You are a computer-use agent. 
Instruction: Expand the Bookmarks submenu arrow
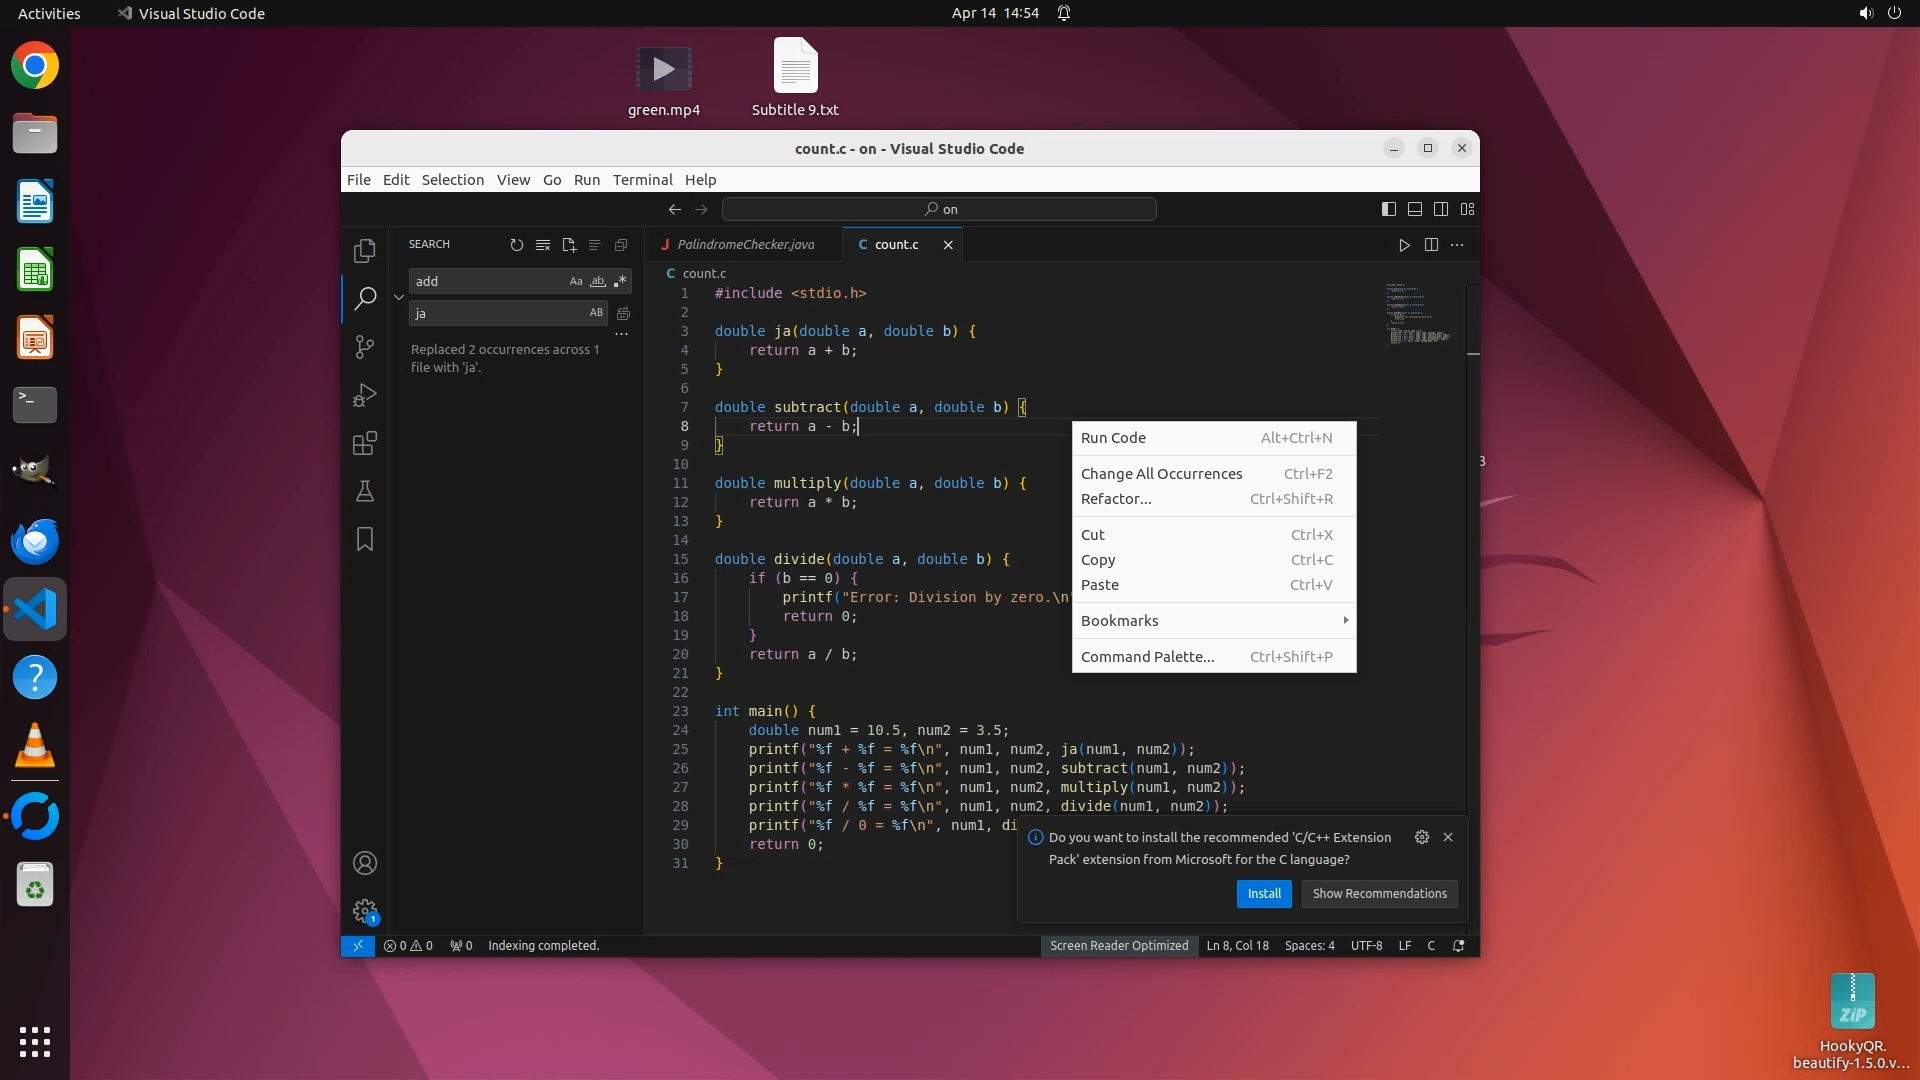tap(1345, 621)
